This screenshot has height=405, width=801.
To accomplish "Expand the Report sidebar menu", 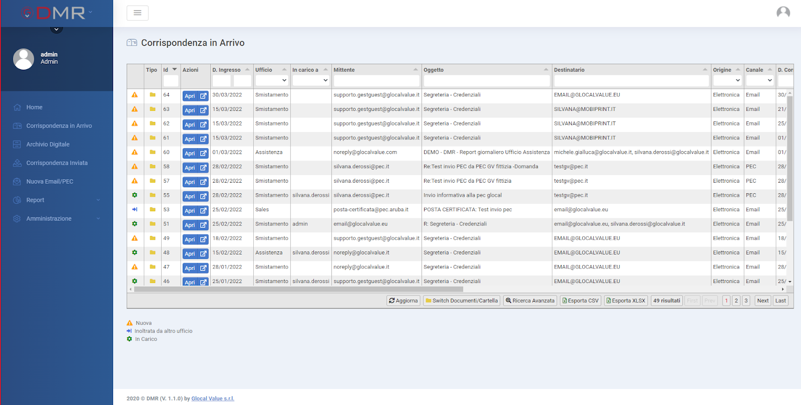I will tap(56, 200).
